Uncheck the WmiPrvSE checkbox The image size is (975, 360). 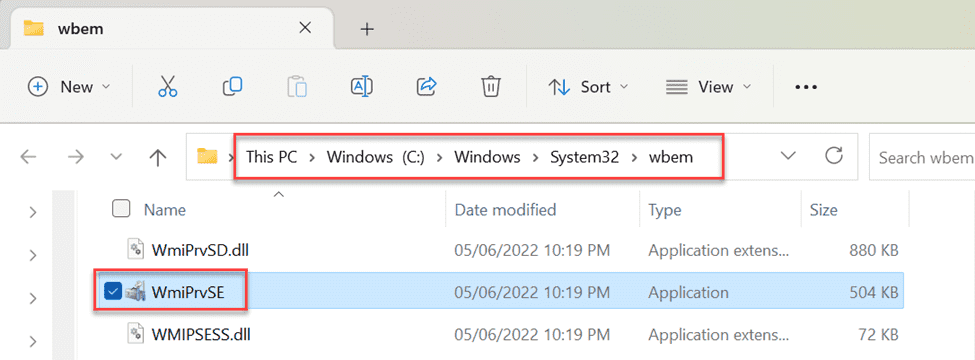[x=113, y=291]
